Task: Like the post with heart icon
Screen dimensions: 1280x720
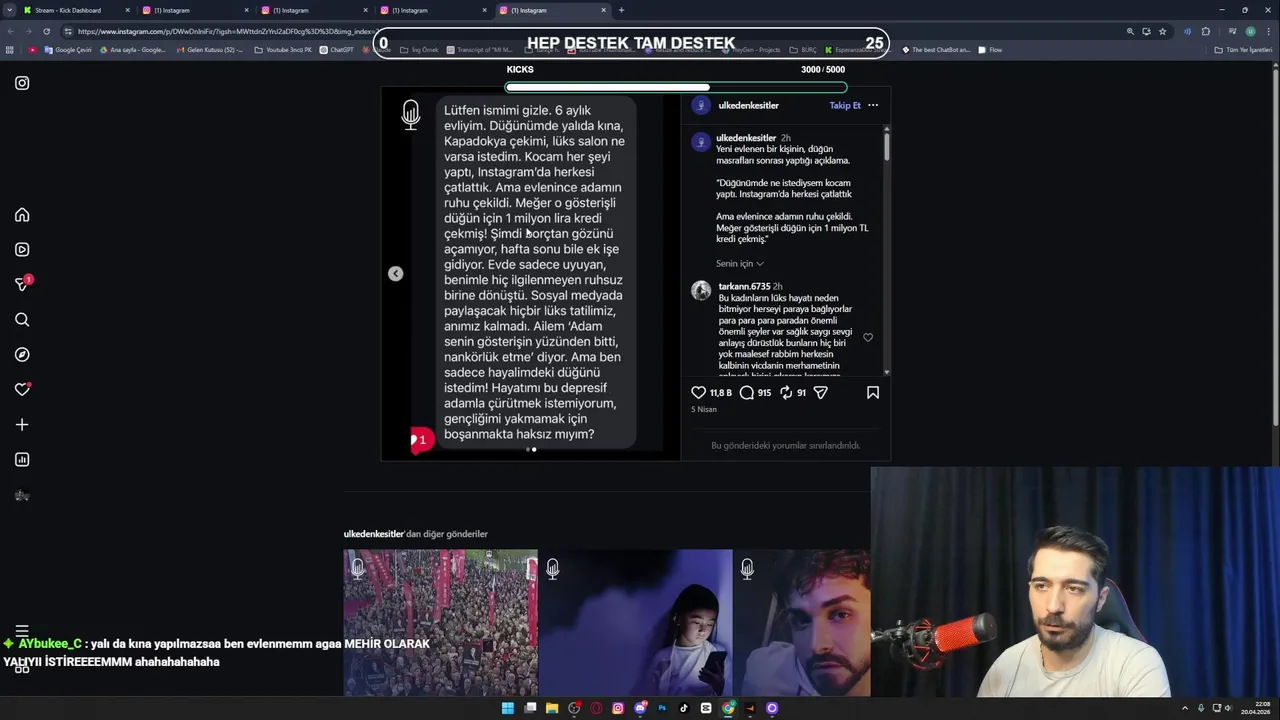Action: (x=699, y=393)
